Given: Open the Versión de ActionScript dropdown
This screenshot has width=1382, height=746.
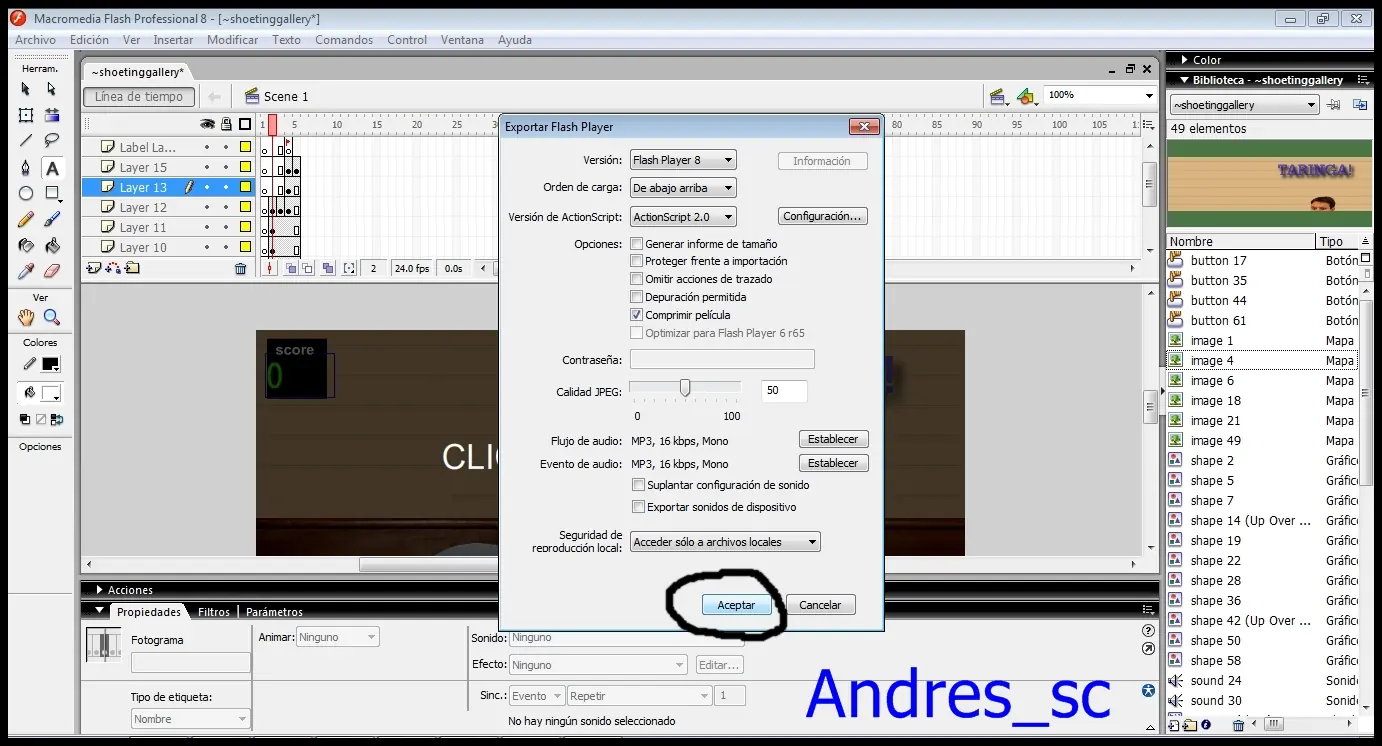Looking at the screenshot, I should click(683, 216).
